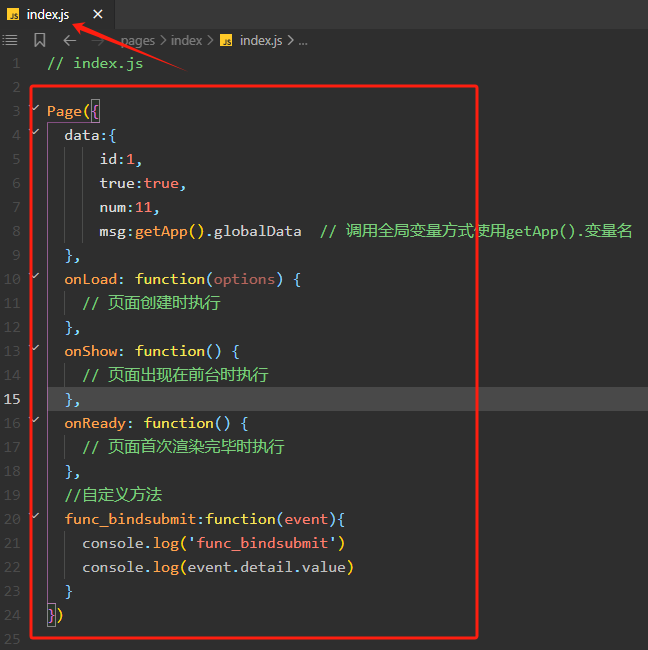Collapse the onShow function fold arrow
Screen dimensions: 648x650
coord(35,348)
